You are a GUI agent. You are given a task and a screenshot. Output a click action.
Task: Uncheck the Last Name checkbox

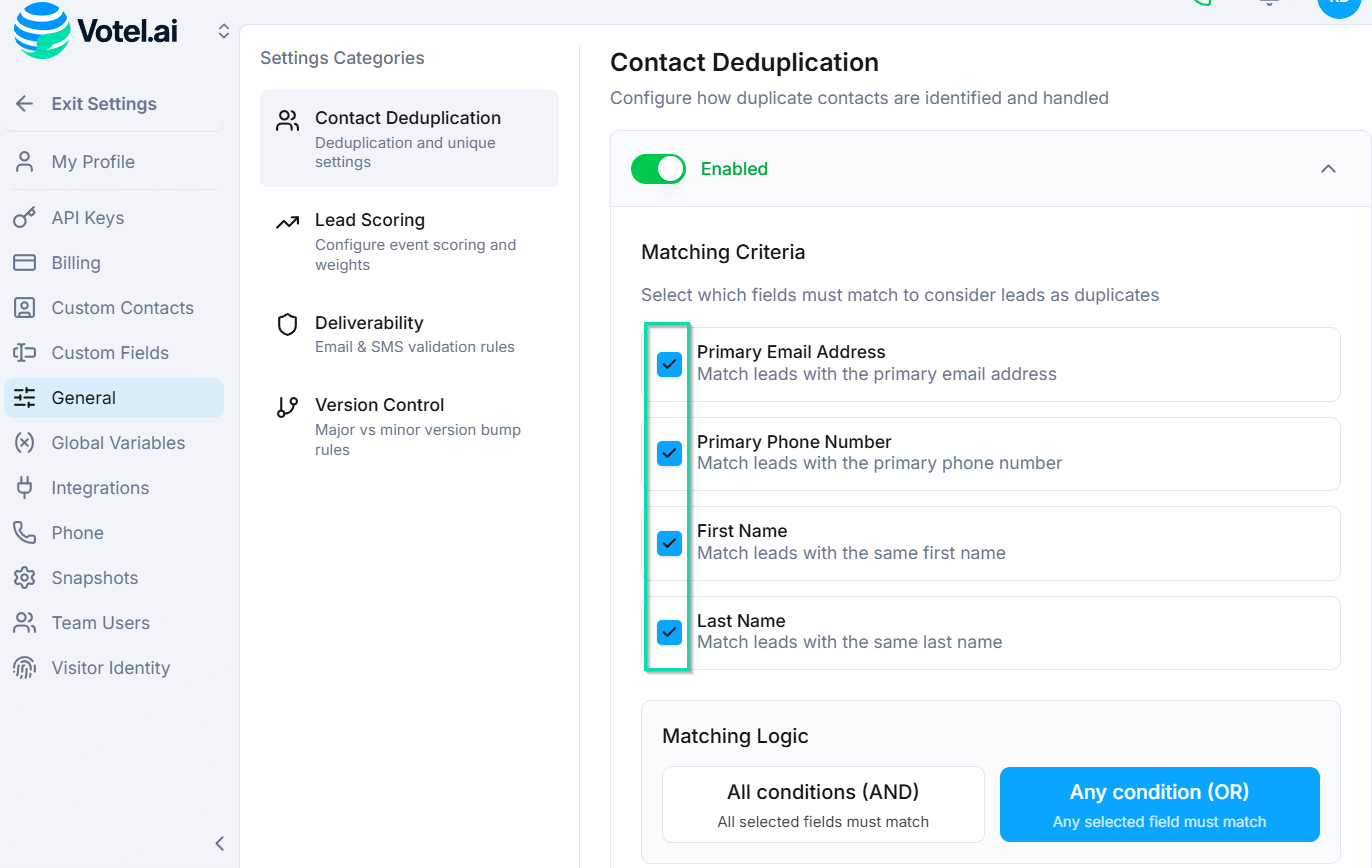pyautogui.click(x=669, y=632)
